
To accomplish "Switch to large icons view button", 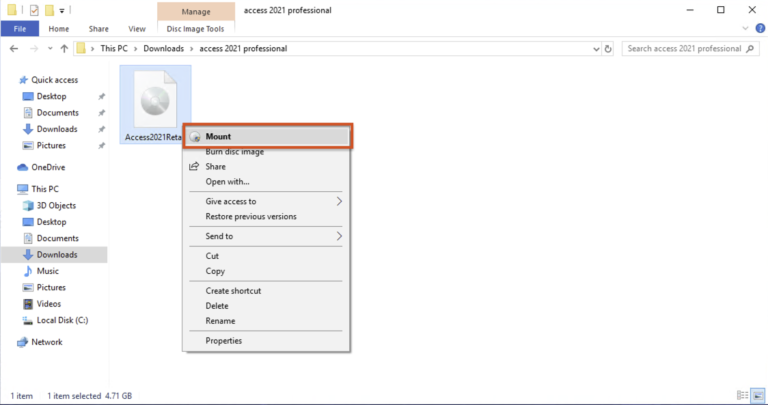I will coord(758,395).
